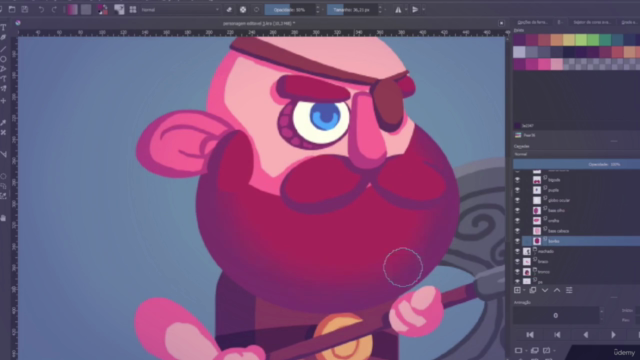The image size is (640, 360).
Task: Open the add-layer type dropdown arrow
Action: click(524, 290)
